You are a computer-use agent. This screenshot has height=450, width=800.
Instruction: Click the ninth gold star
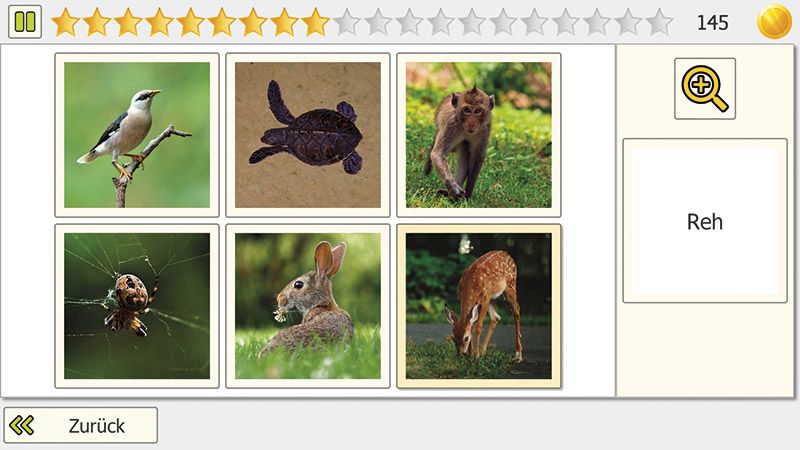point(315,22)
